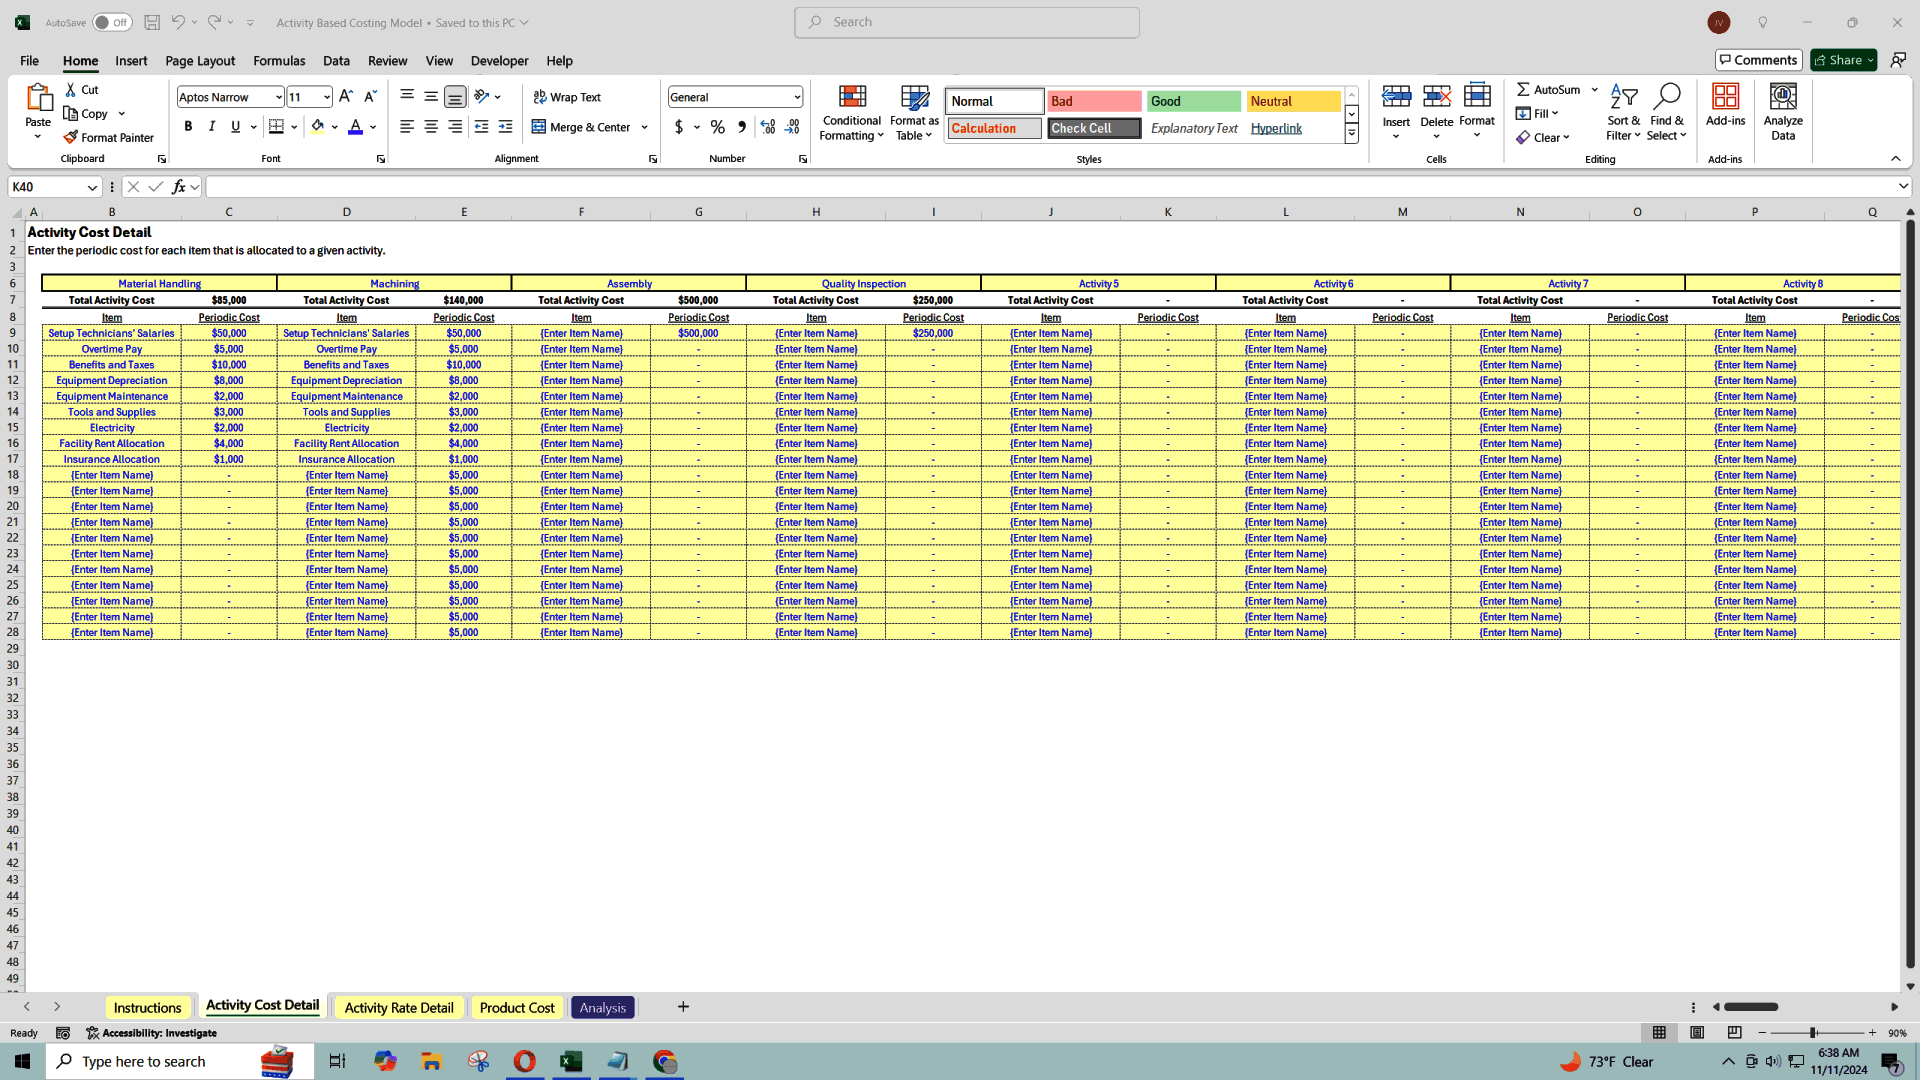Switch to the Instructions tab
Screen dimensions: 1920x1080
pos(146,1006)
